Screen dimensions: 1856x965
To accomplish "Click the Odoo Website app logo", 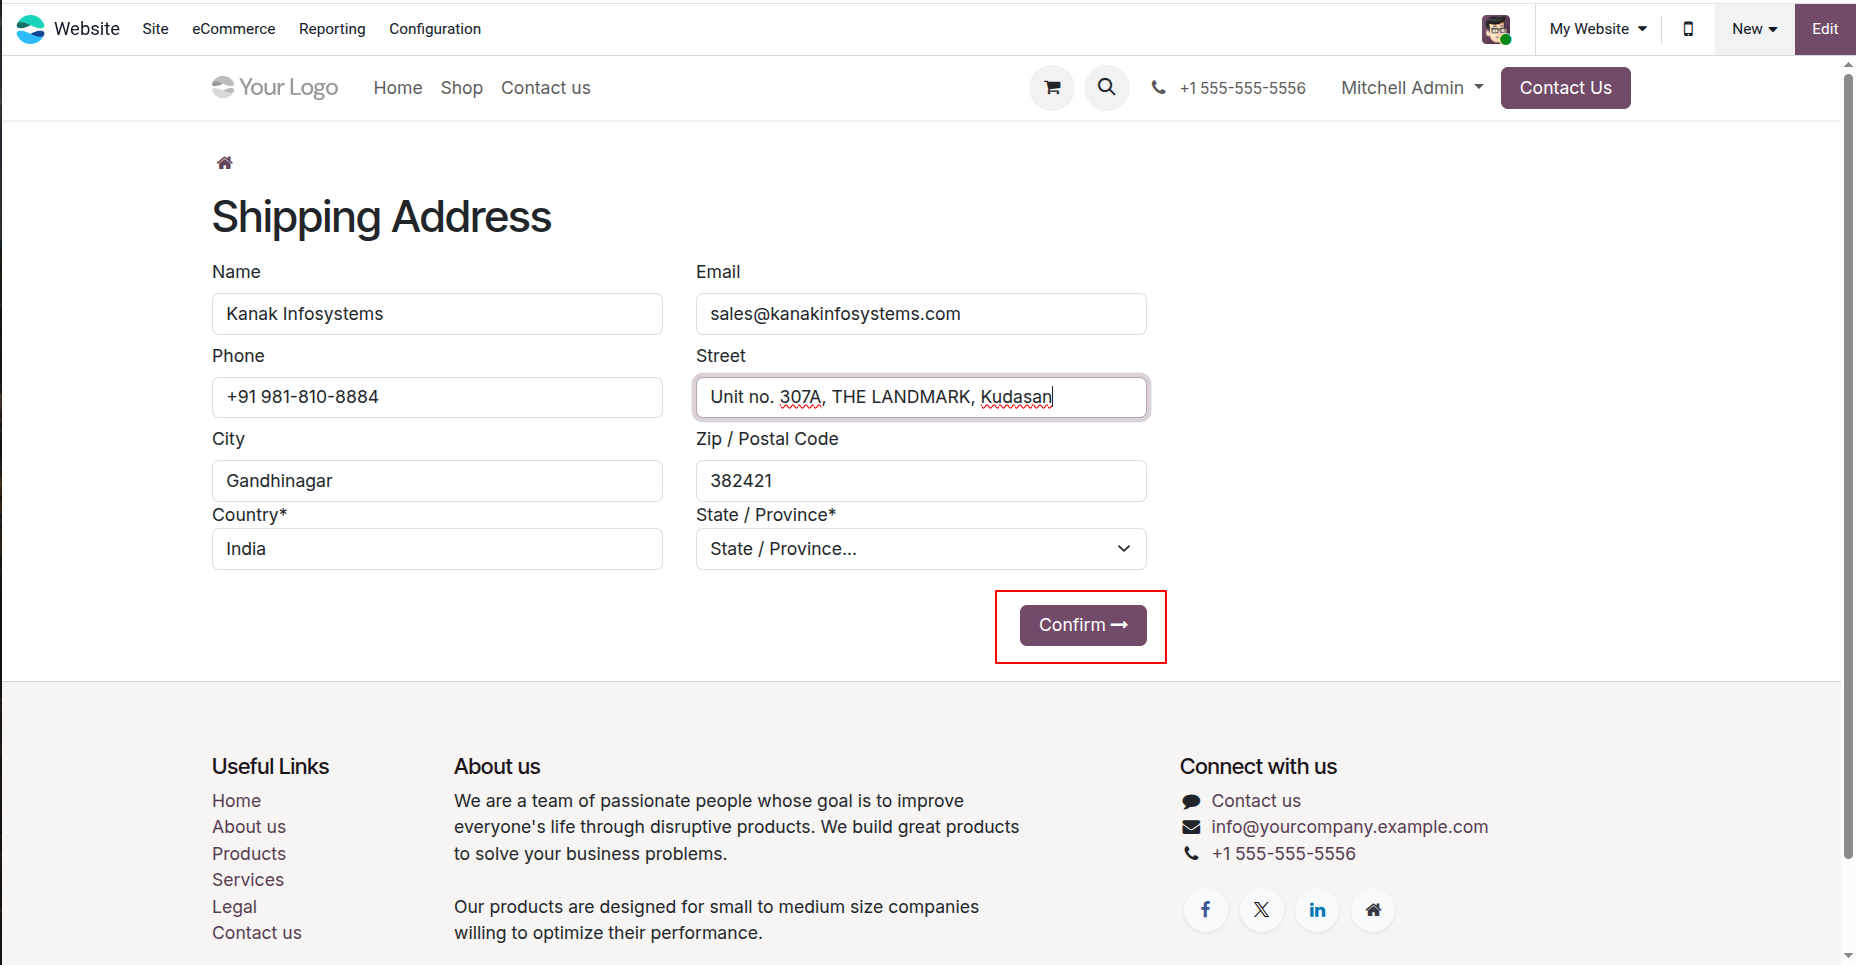I will pyautogui.click(x=31, y=29).
